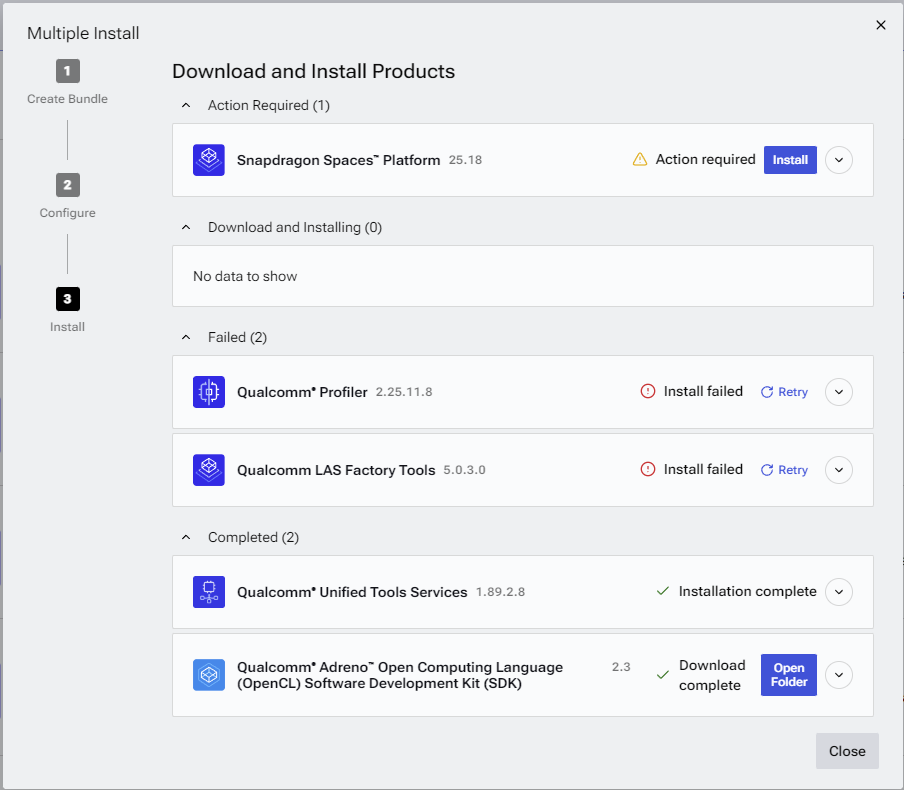Click Install failed status for LAS Factory Tools

pyautogui.click(x=703, y=469)
